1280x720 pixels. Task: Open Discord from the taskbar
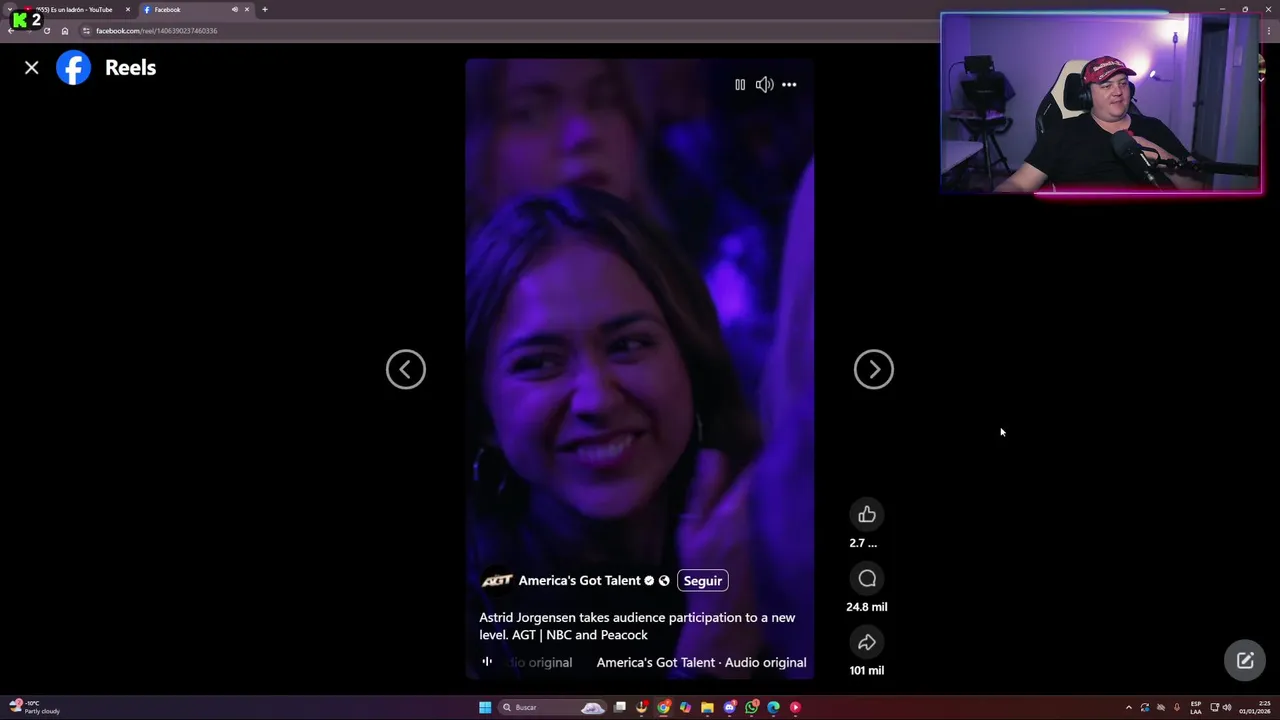point(729,707)
